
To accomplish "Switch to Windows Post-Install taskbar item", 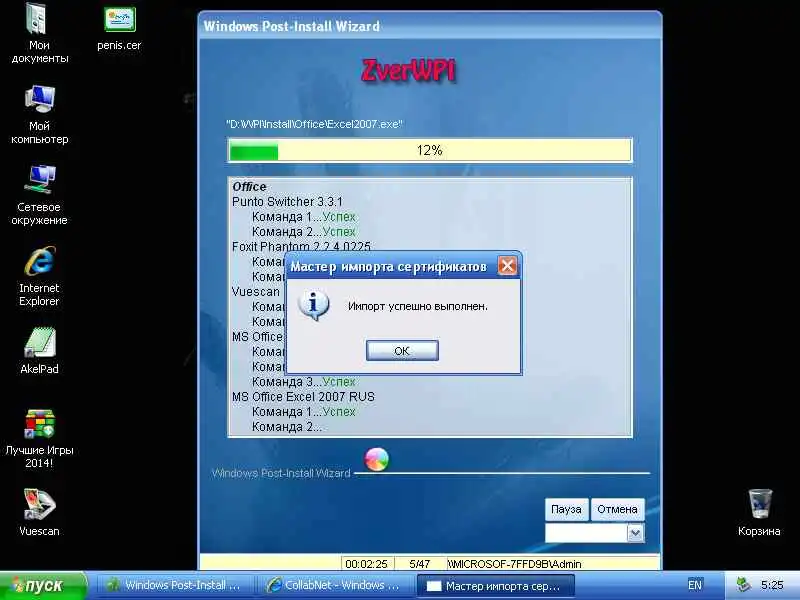I will coord(175,585).
